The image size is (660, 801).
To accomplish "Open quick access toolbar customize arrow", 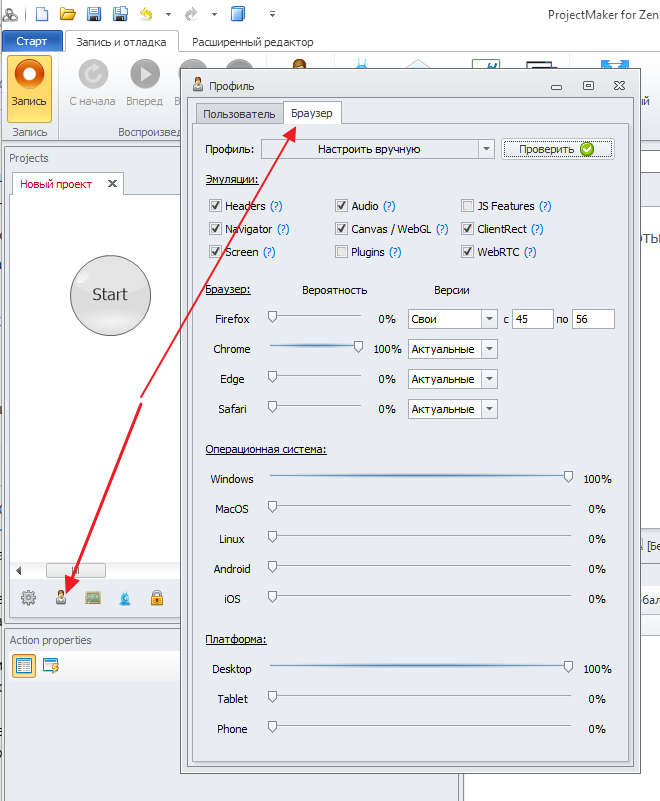I will tap(272, 14).
